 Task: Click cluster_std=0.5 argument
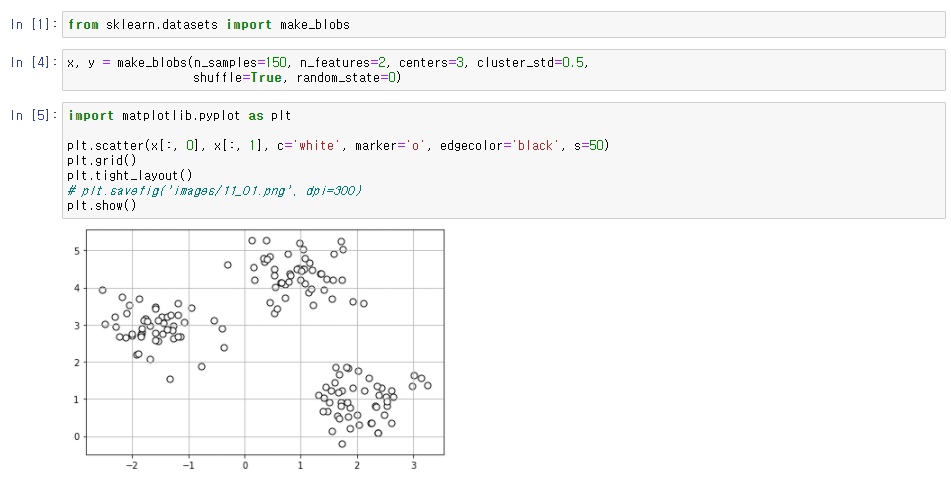(x=531, y=63)
